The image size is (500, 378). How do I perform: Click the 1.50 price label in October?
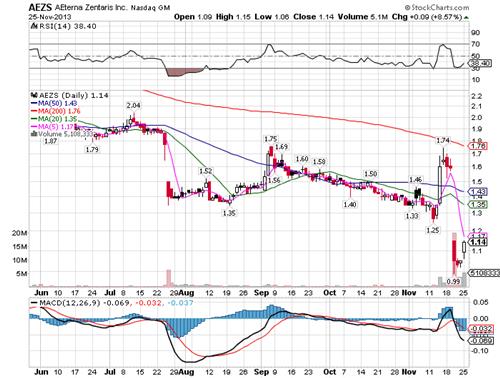[370, 174]
